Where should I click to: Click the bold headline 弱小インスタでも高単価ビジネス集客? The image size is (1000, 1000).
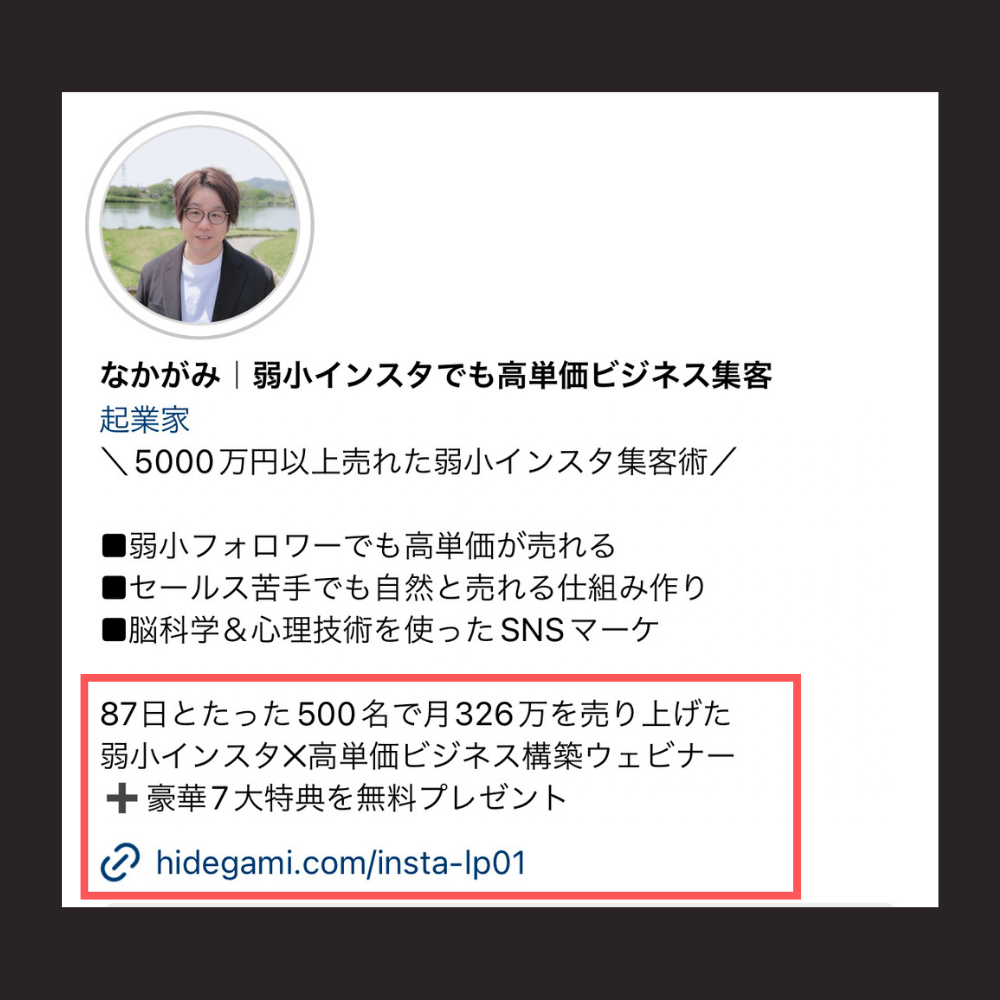(x=513, y=375)
